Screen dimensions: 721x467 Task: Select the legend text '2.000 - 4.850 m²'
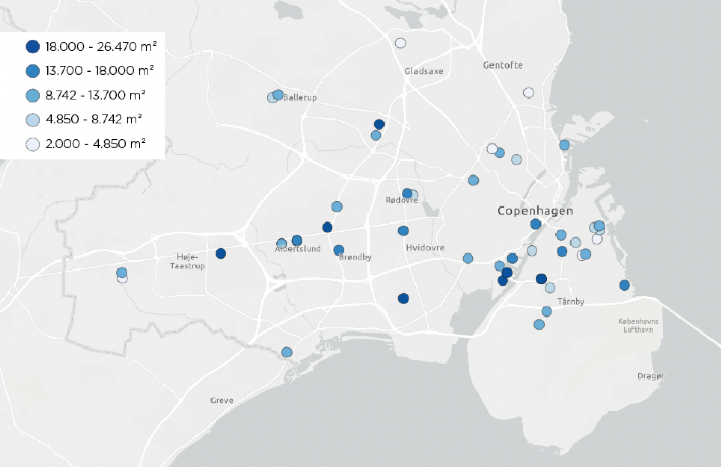(x=95, y=144)
